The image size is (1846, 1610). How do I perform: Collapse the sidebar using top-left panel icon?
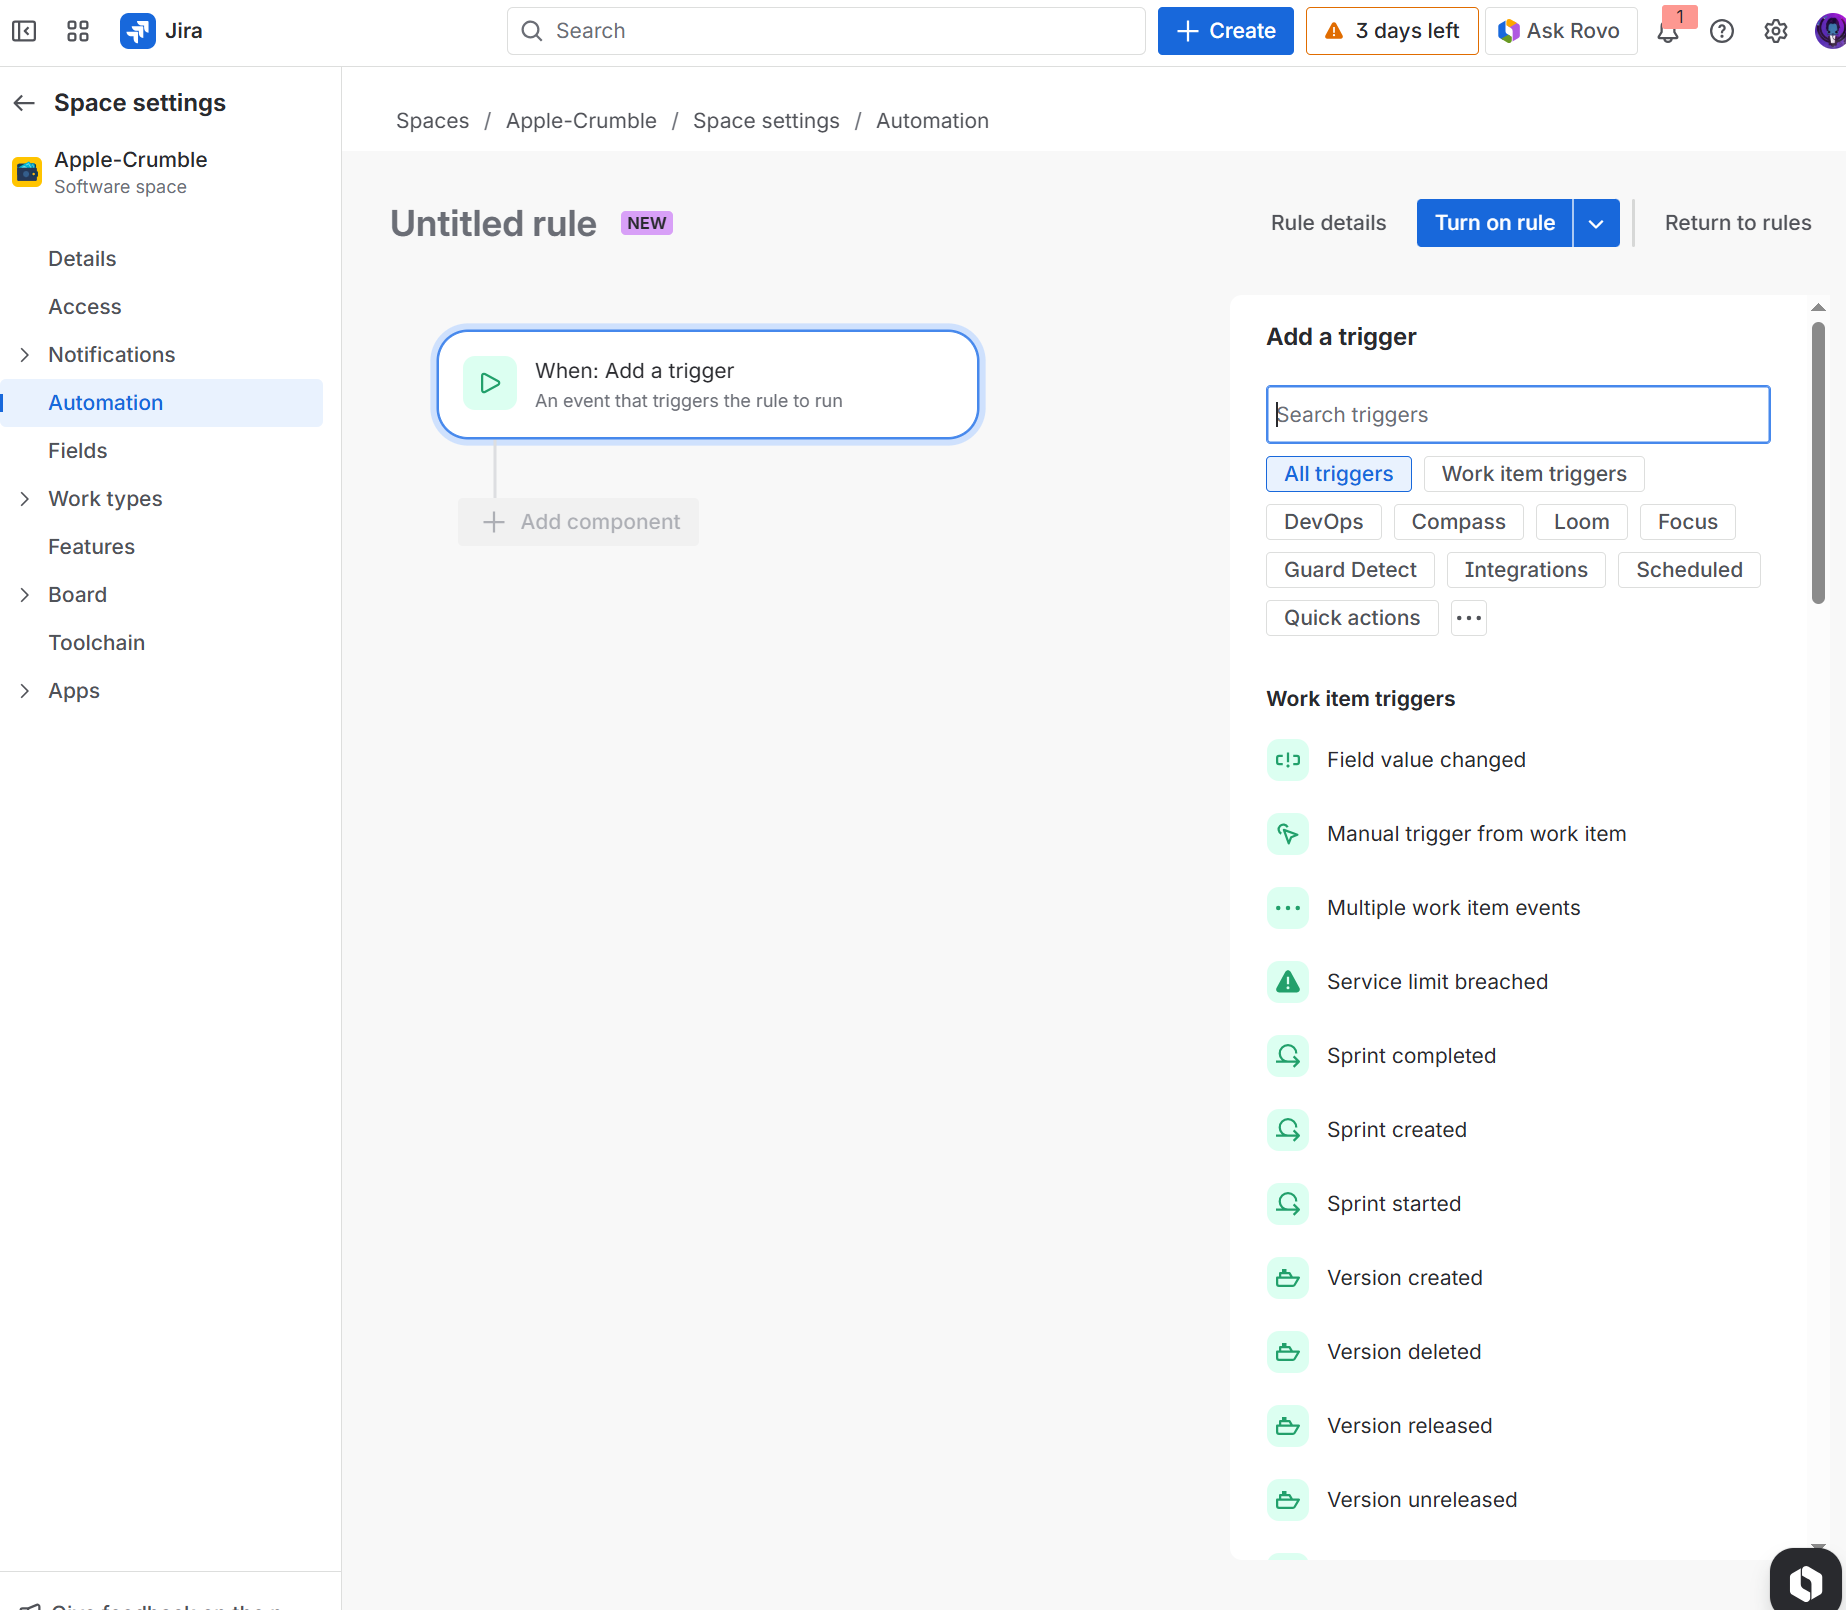[24, 32]
